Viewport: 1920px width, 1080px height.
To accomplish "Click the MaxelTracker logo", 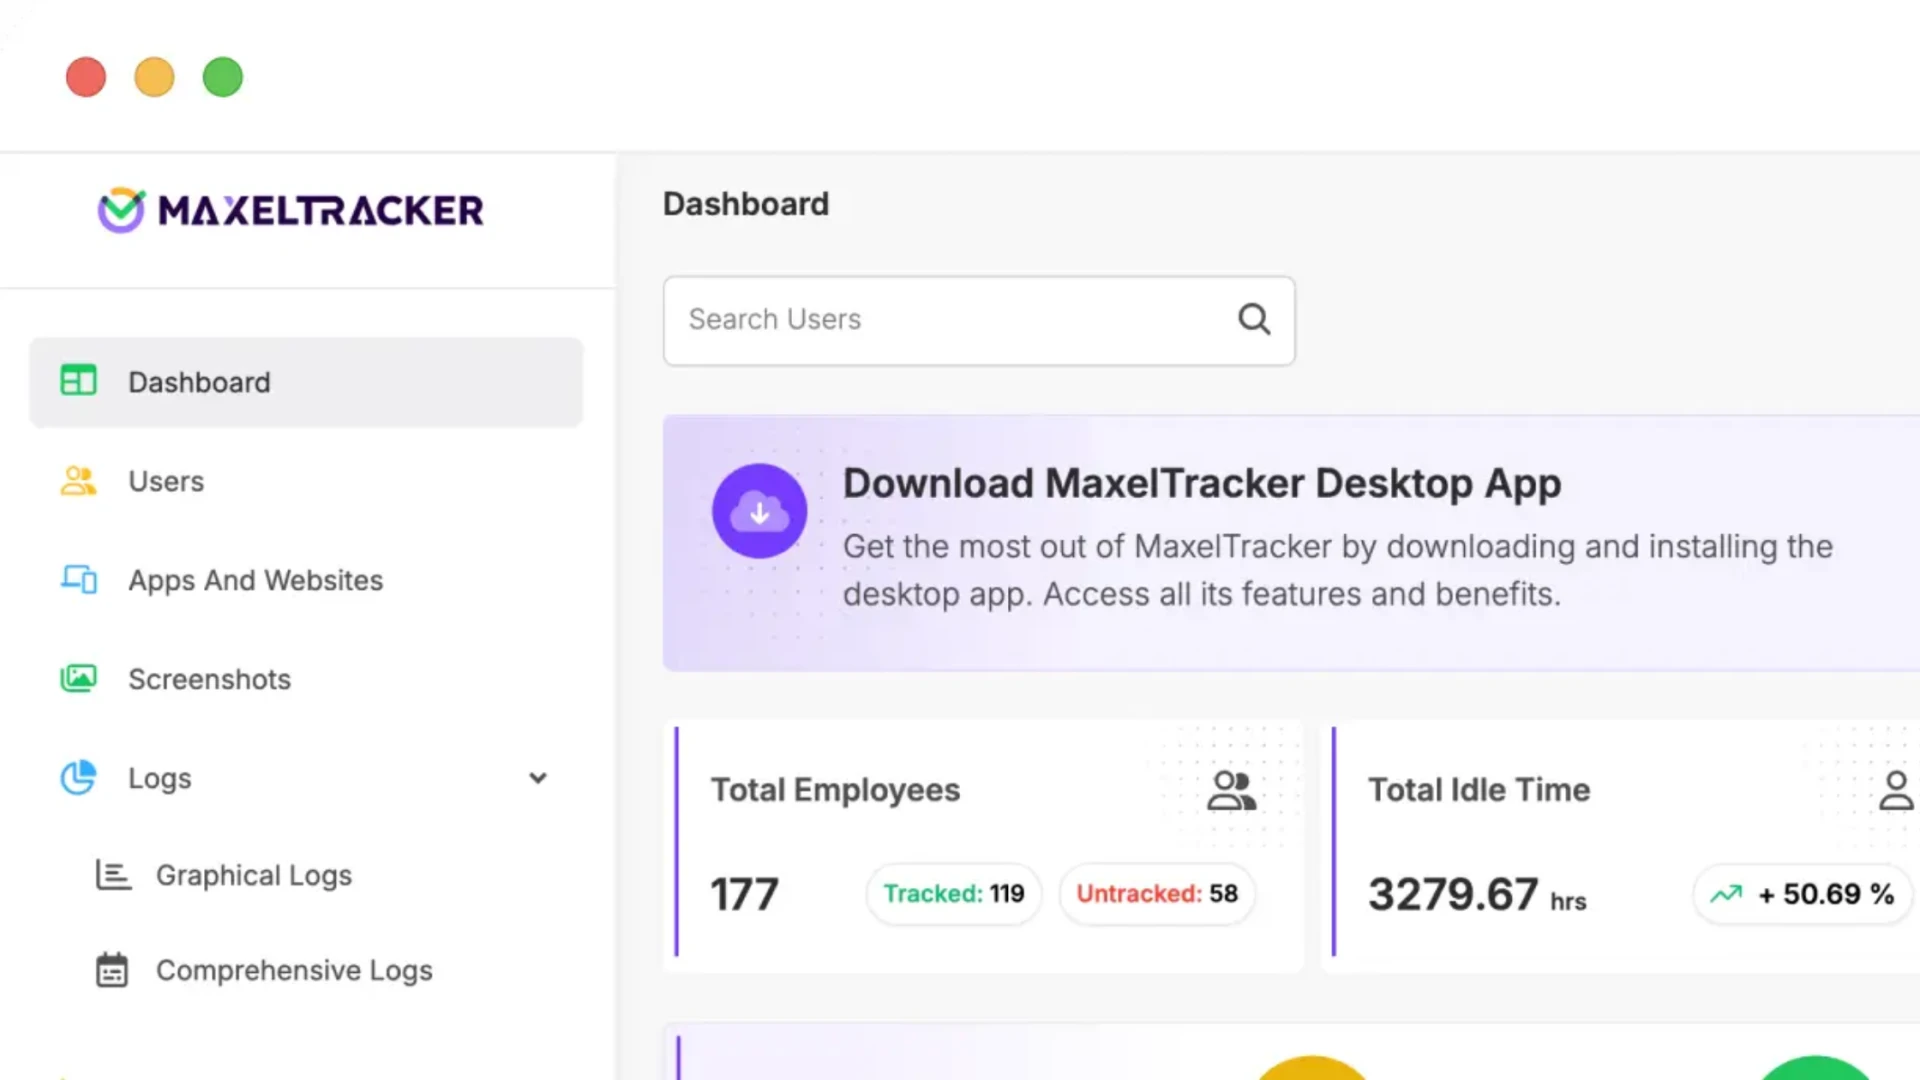I will [290, 210].
